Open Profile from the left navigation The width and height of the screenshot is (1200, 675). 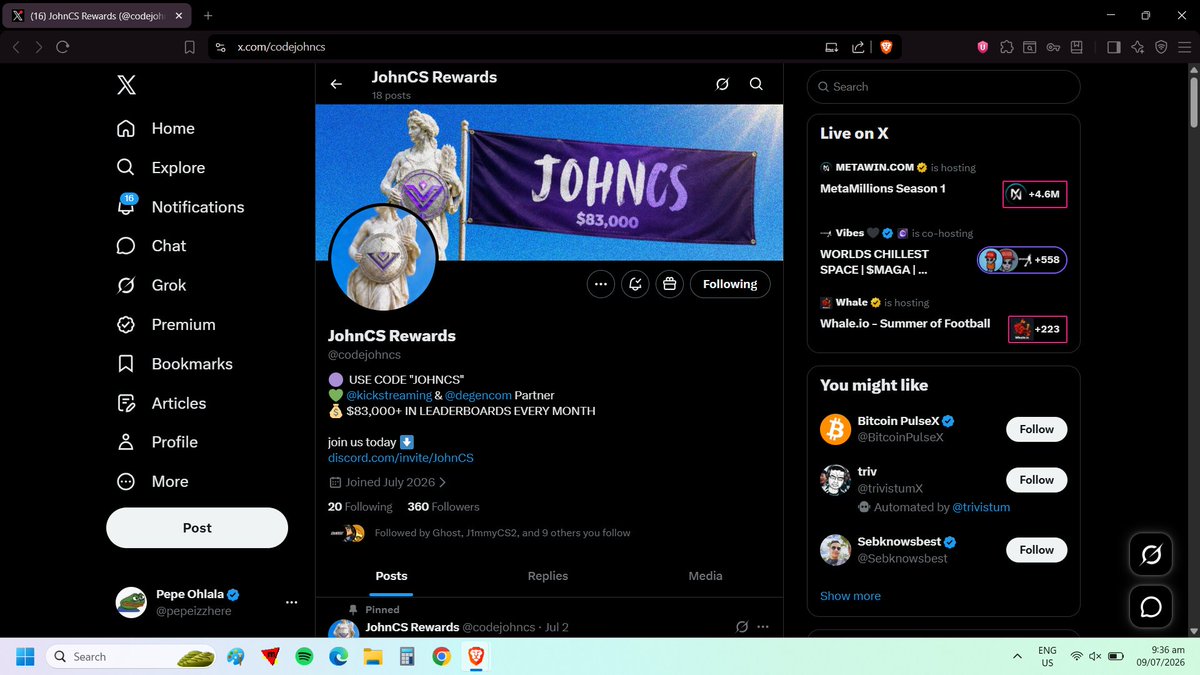click(158, 442)
